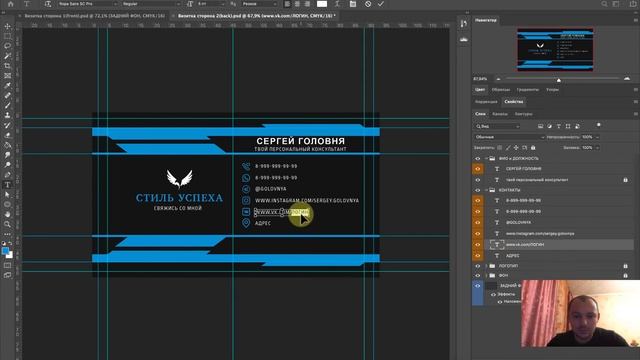Hide the ФОН group
640x360 pixels.
(x=478, y=276)
